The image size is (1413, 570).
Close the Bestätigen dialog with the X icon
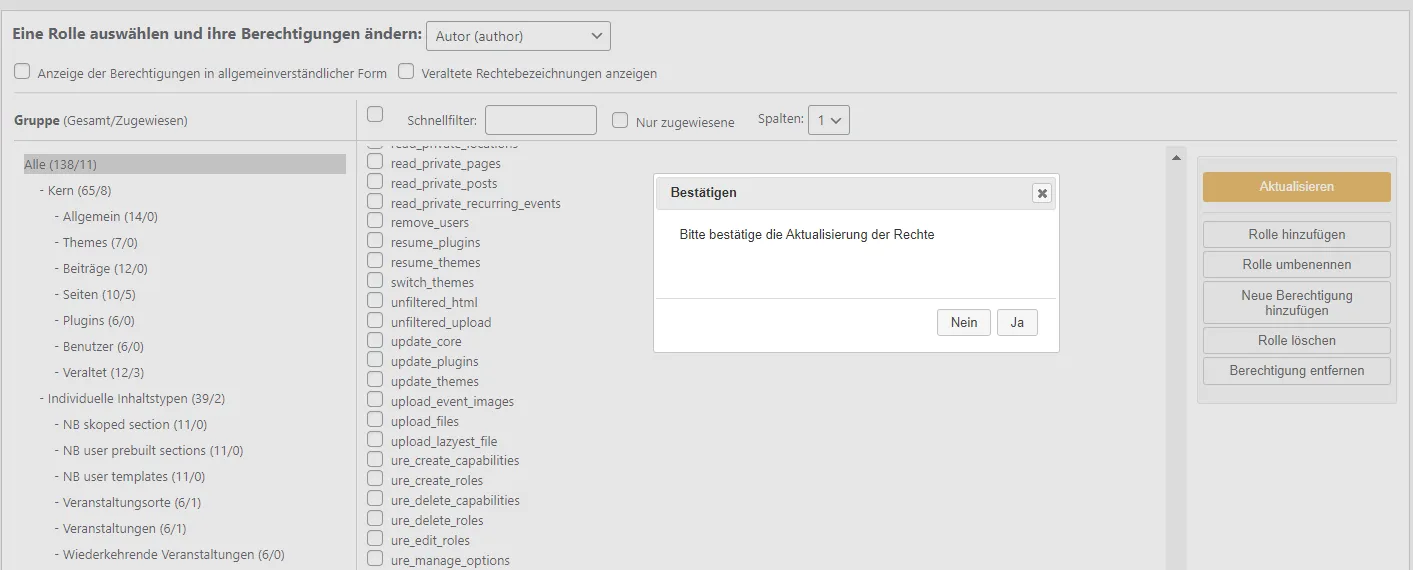pyautogui.click(x=1042, y=193)
